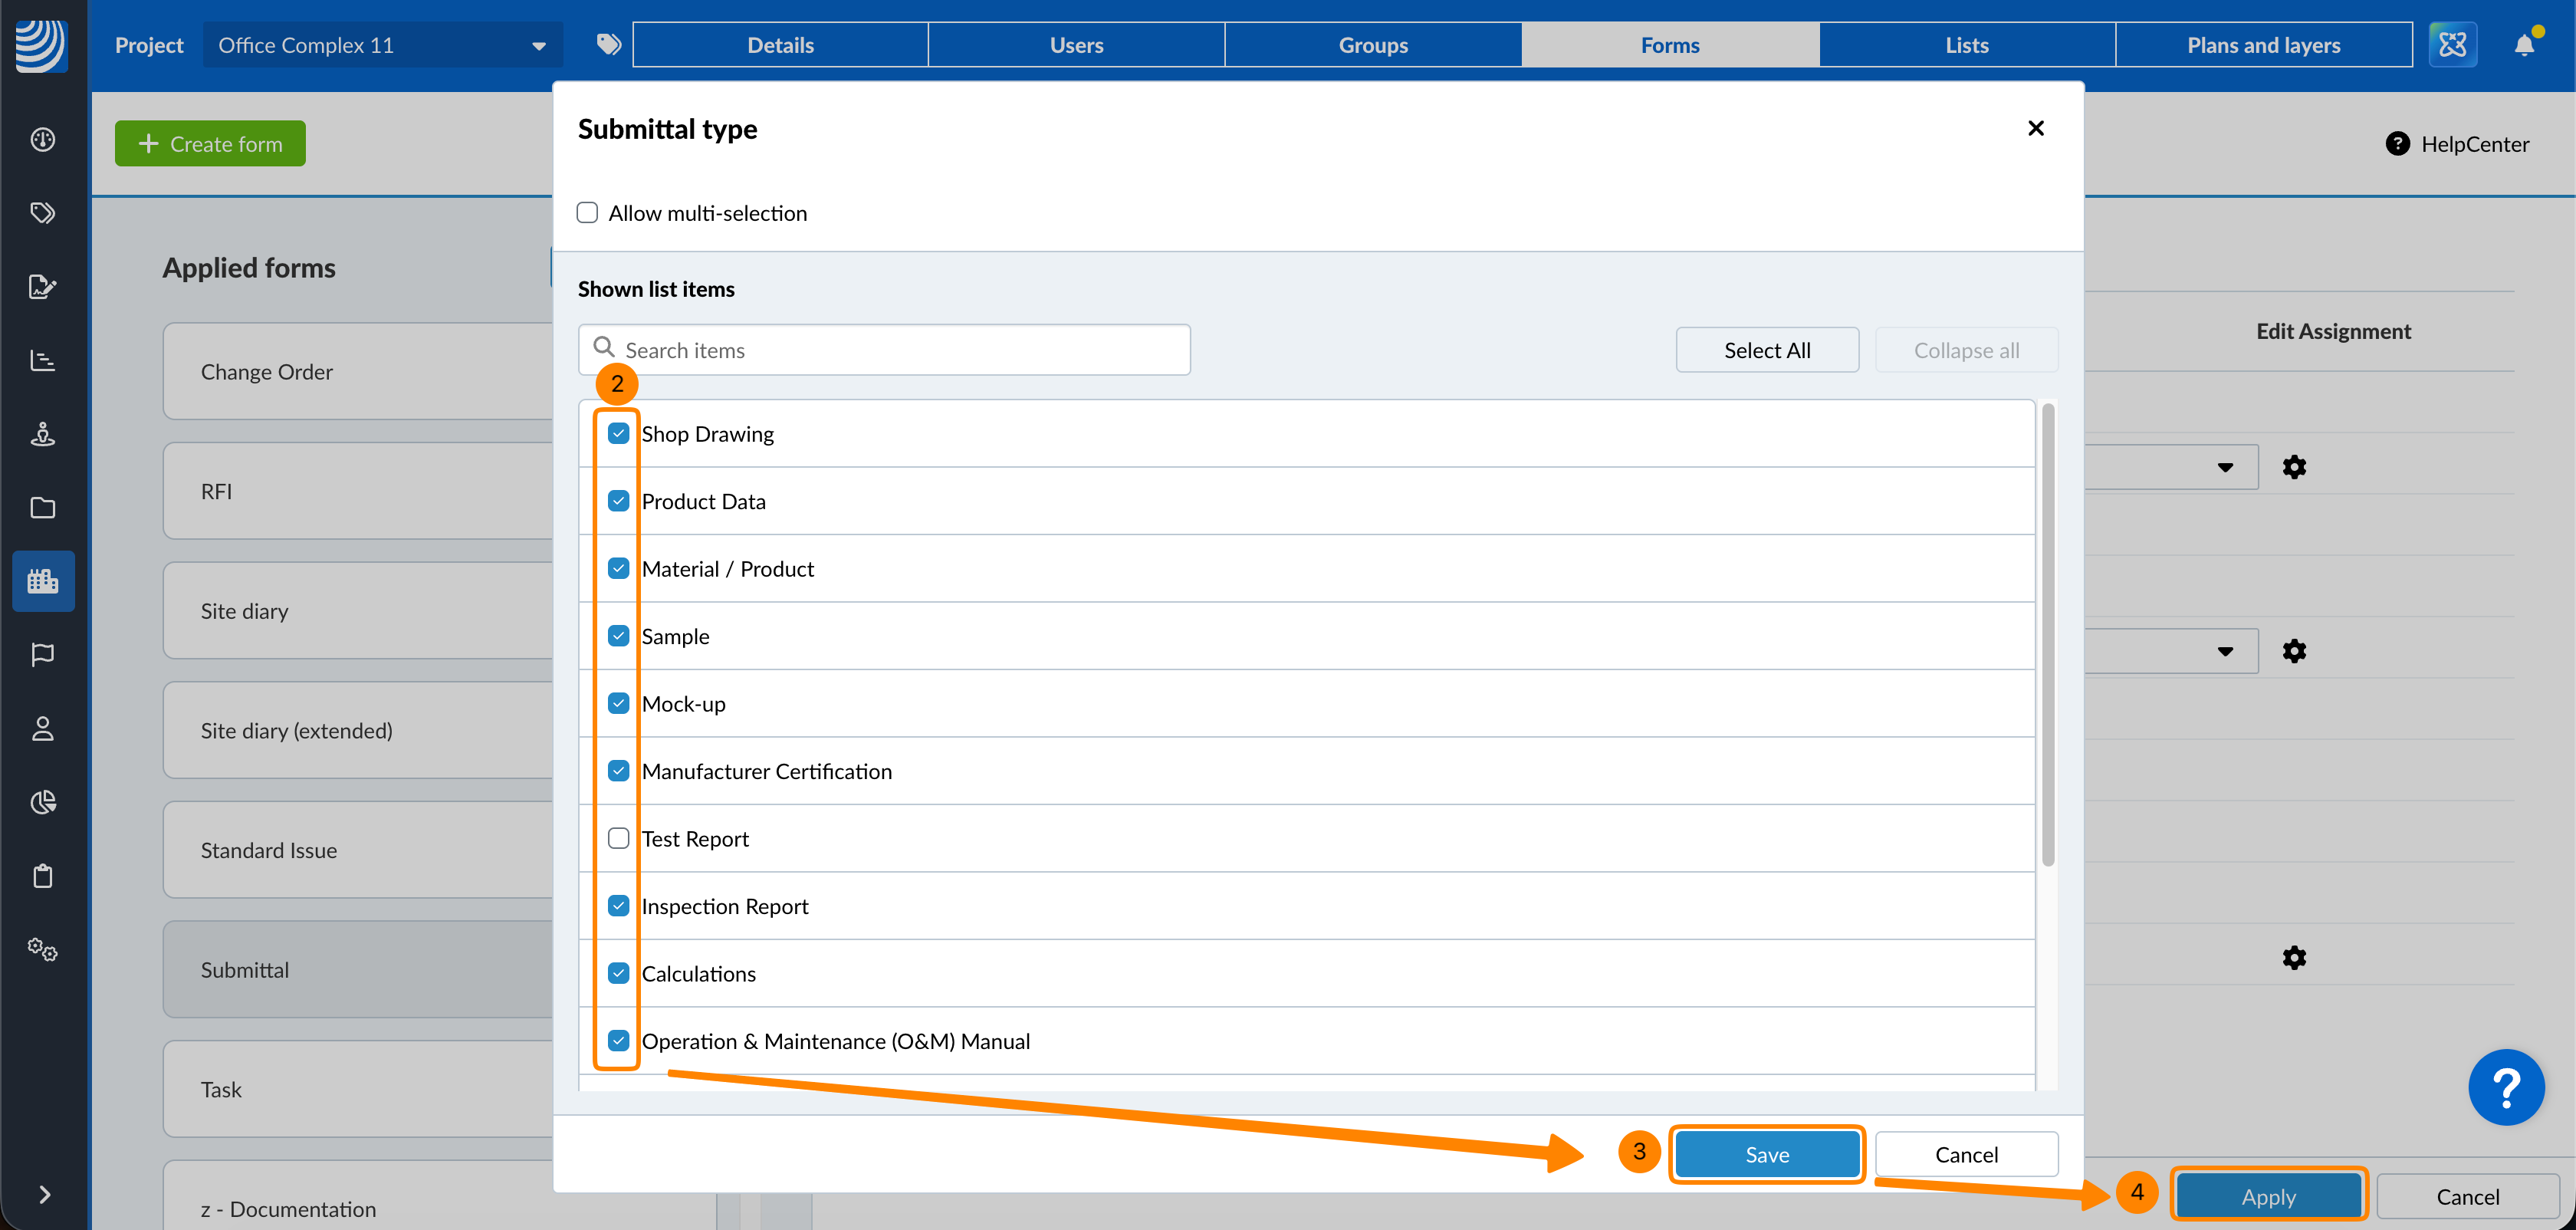Enable Allow multi-selection checkbox

click(x=587, y=213)
